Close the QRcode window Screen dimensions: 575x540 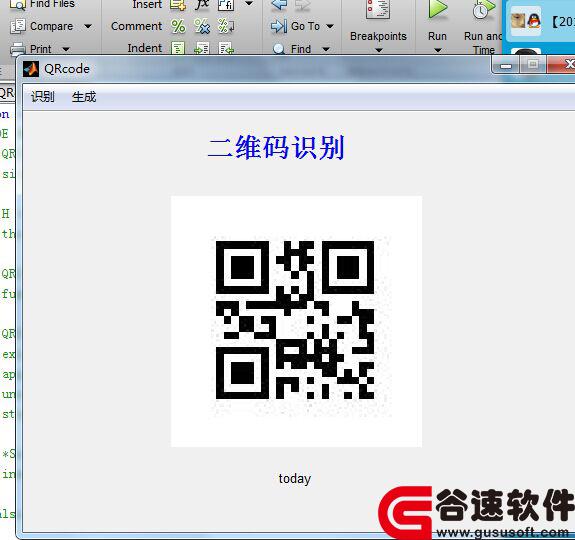point(562,65)
